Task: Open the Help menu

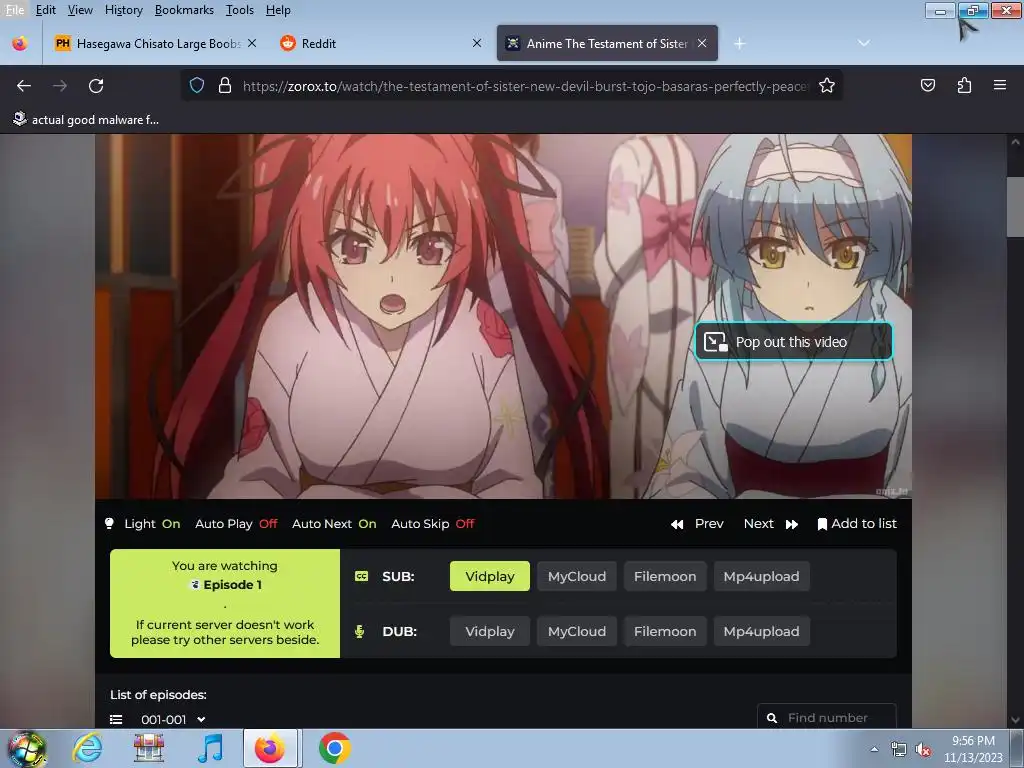Action: point(278,10)
